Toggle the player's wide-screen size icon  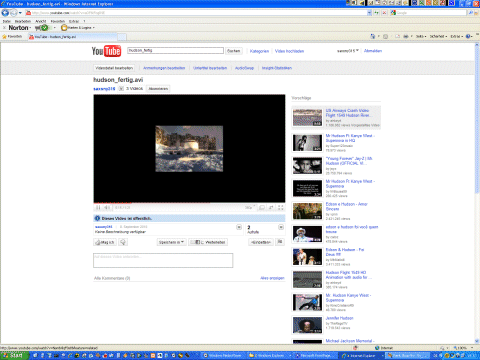(x=262, y=207)
